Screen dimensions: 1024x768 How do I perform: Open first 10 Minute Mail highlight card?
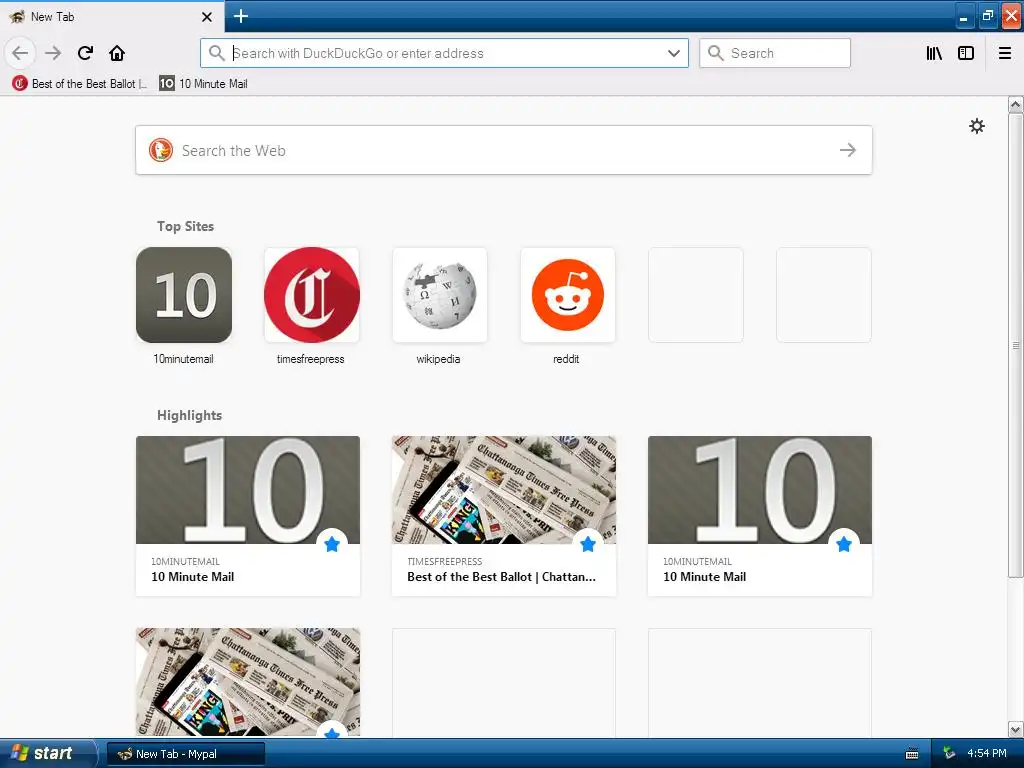[248, 516]
